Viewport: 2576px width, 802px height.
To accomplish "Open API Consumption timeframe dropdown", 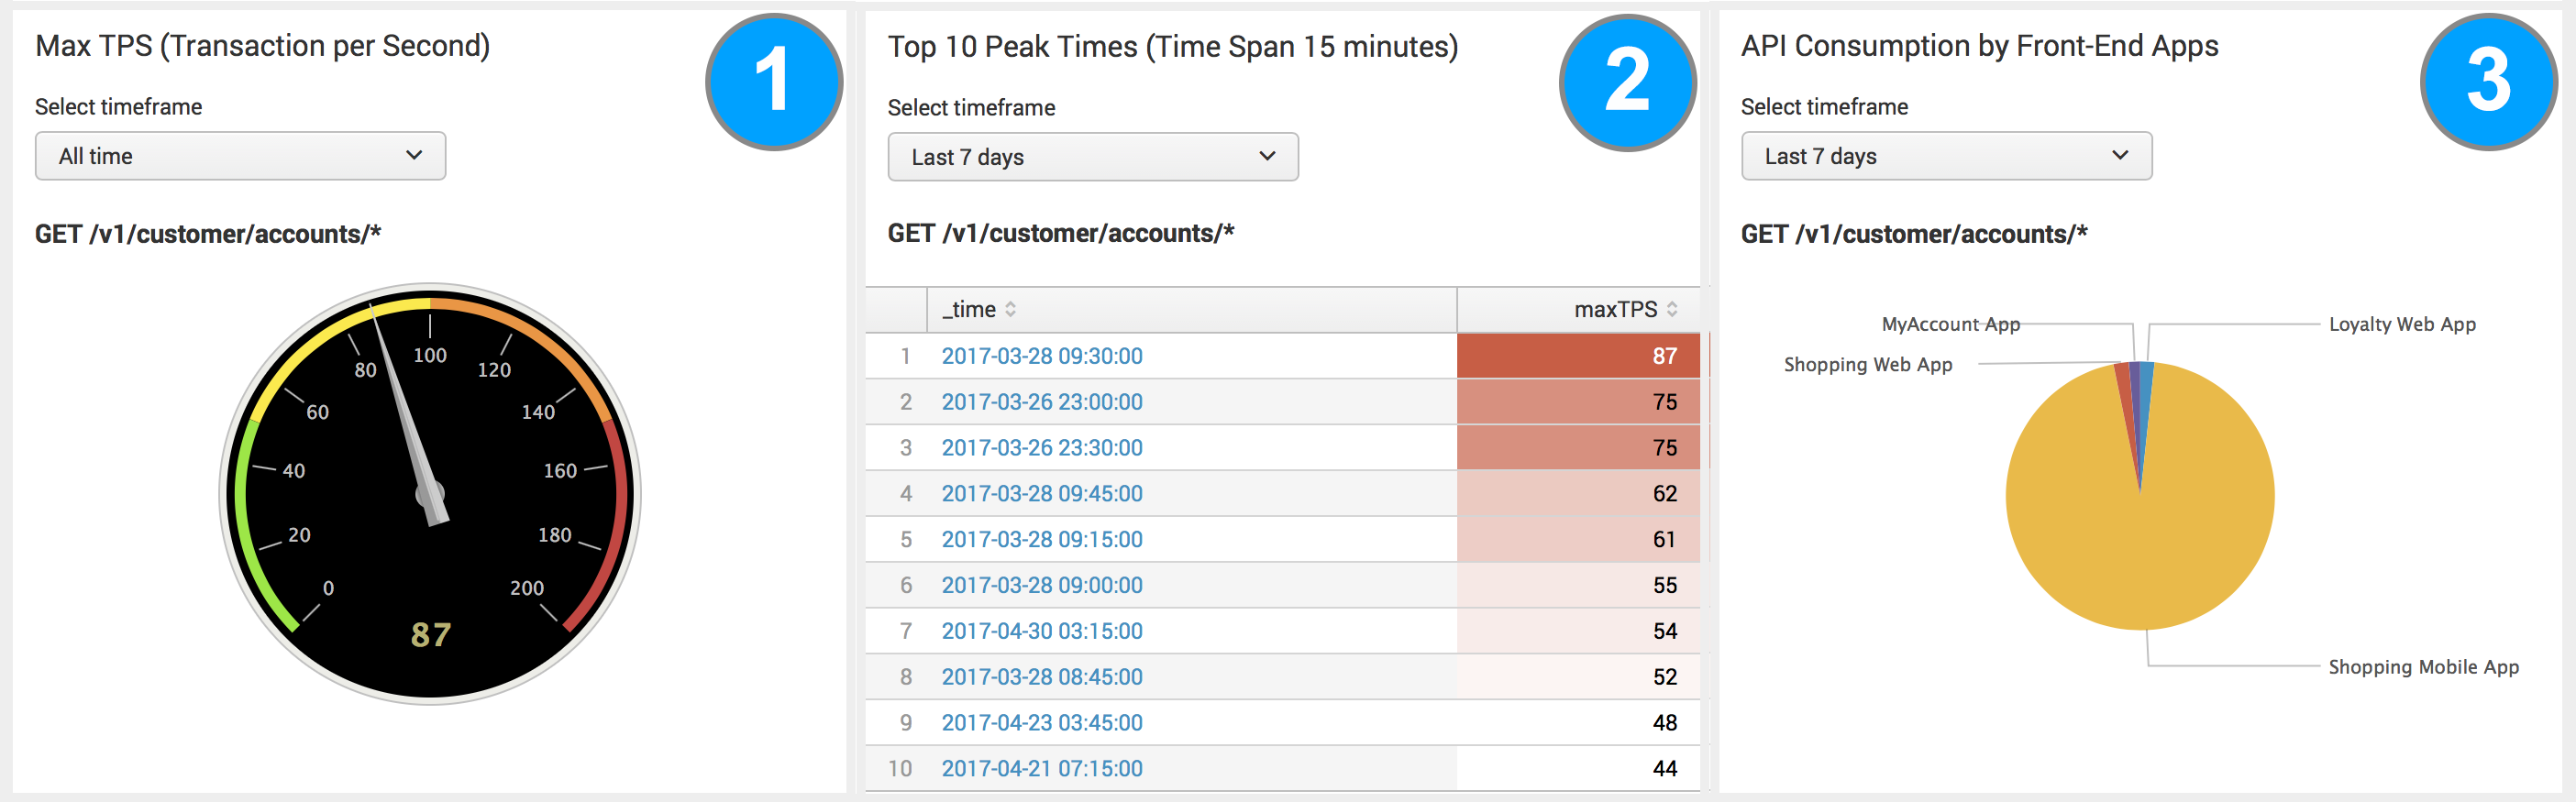I will (1946, 156).
